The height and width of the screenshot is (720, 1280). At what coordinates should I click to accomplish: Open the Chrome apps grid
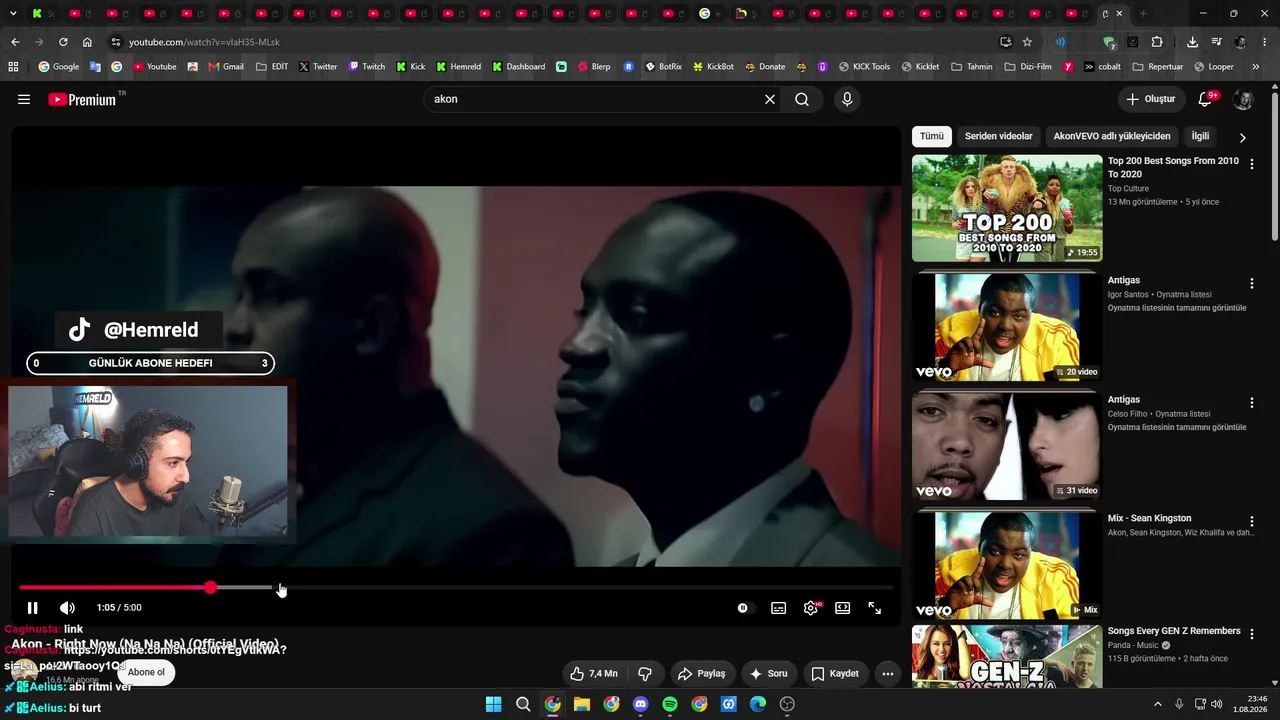[x=13, y=67]
